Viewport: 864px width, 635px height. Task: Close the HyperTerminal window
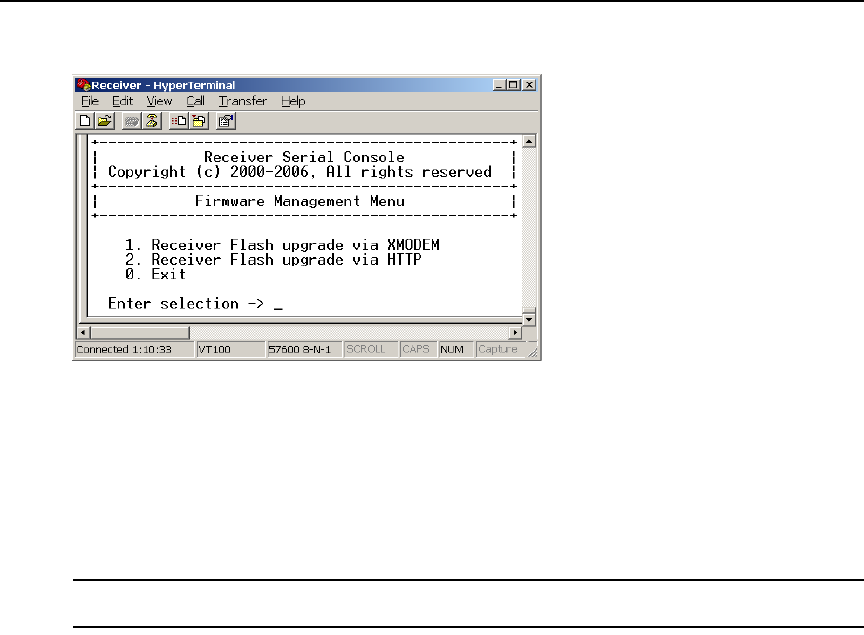(529, 85)
